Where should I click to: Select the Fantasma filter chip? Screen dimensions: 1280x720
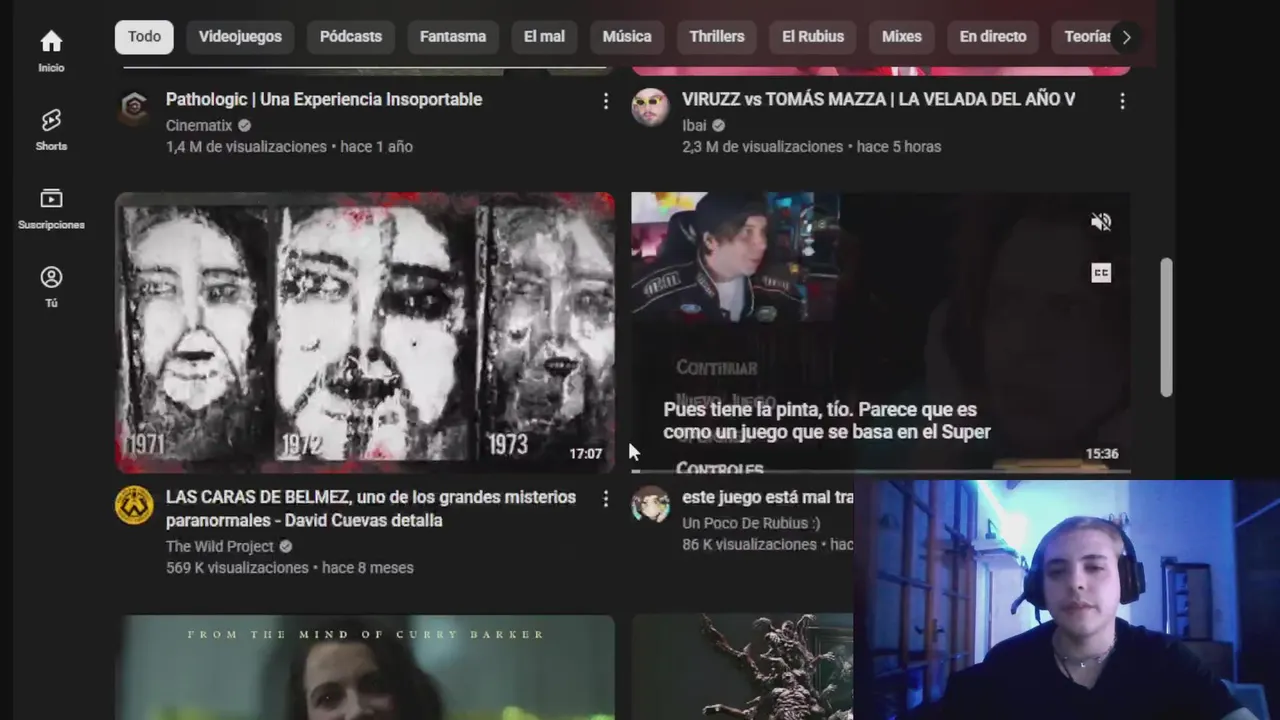pos(453,37)
